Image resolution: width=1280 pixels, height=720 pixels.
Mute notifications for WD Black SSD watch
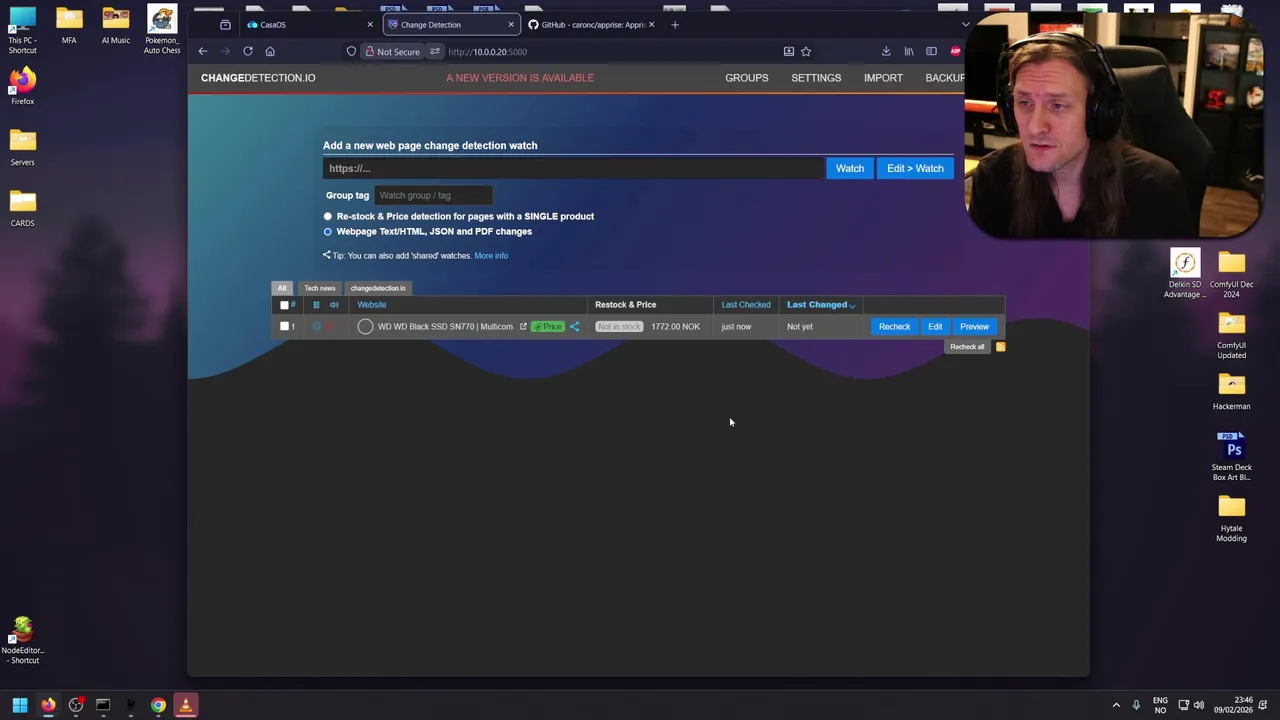click(329, 327)
